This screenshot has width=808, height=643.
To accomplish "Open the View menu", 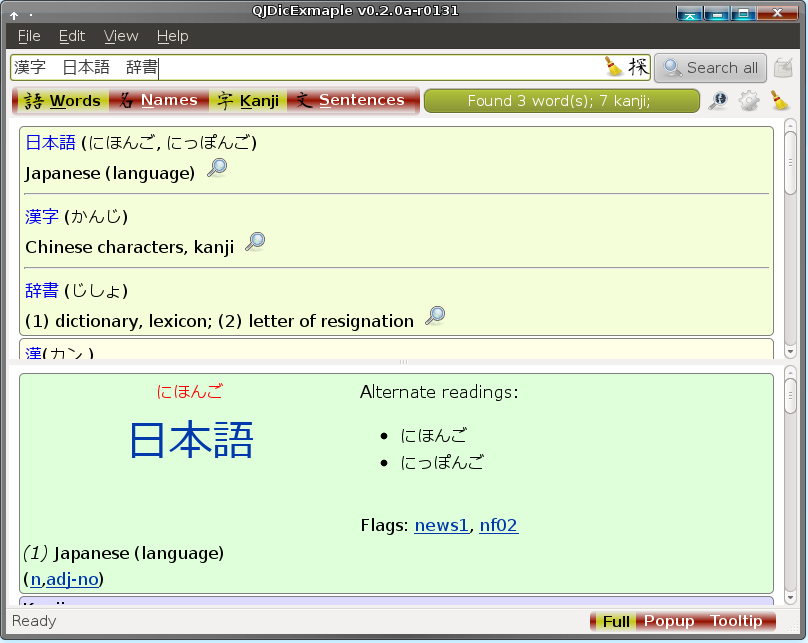I will [x=121, y=36].
